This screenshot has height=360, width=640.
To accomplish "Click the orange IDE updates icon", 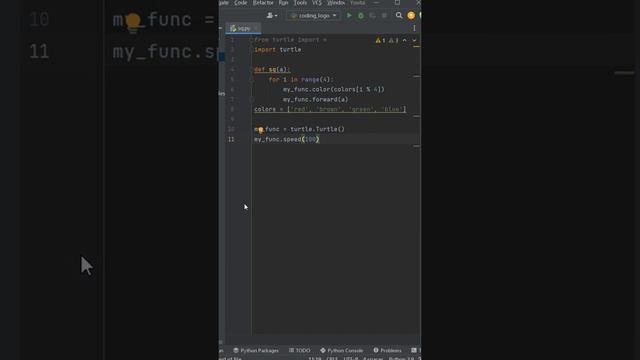I will pos(411,16).
